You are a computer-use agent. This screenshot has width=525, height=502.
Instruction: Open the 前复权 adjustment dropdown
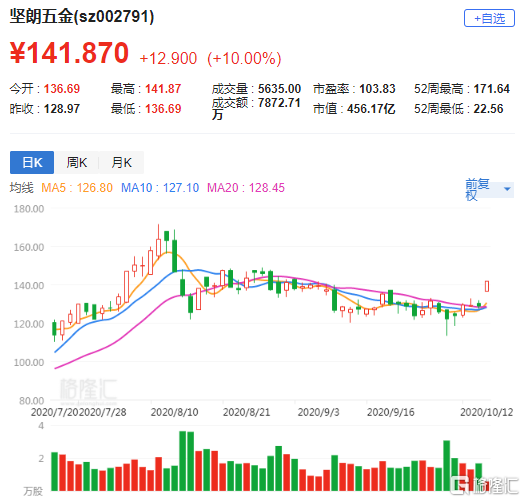coord(489,190)
